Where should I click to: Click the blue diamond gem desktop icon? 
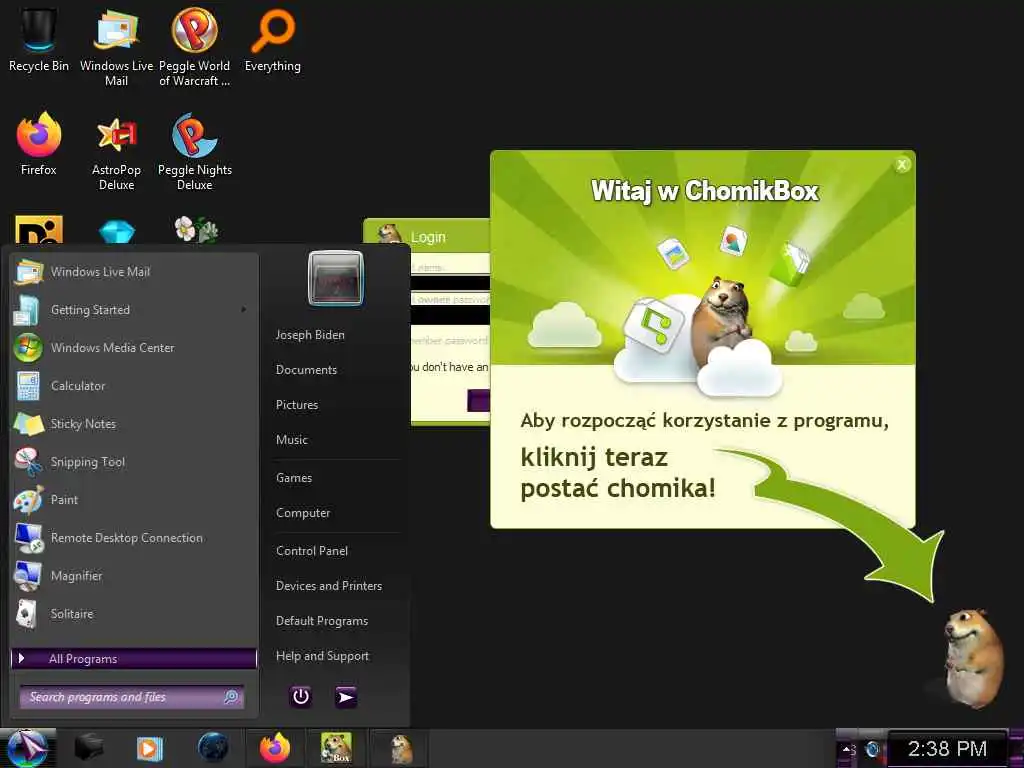coord(117,232)
